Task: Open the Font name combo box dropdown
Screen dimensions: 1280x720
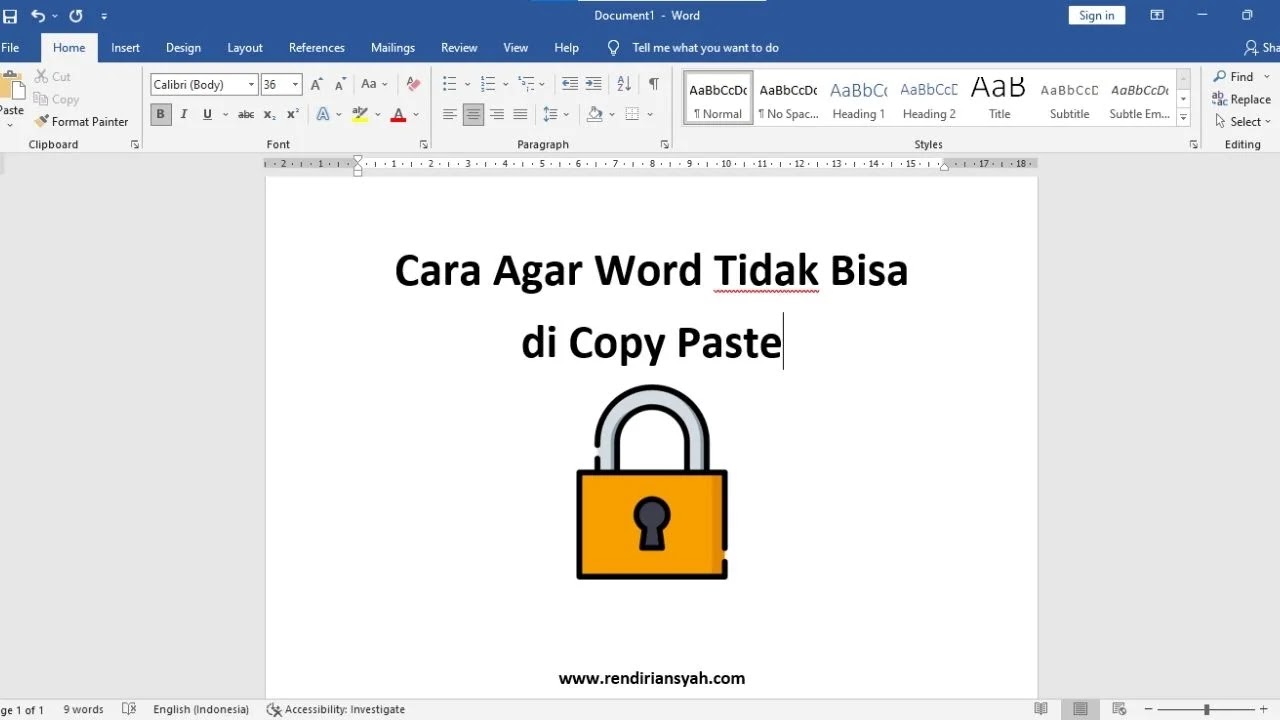Action: (251, 85)
